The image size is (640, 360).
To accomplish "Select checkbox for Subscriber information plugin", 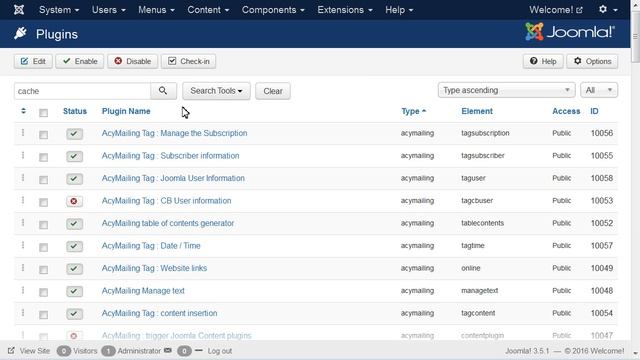I will [x=43, y=157].
